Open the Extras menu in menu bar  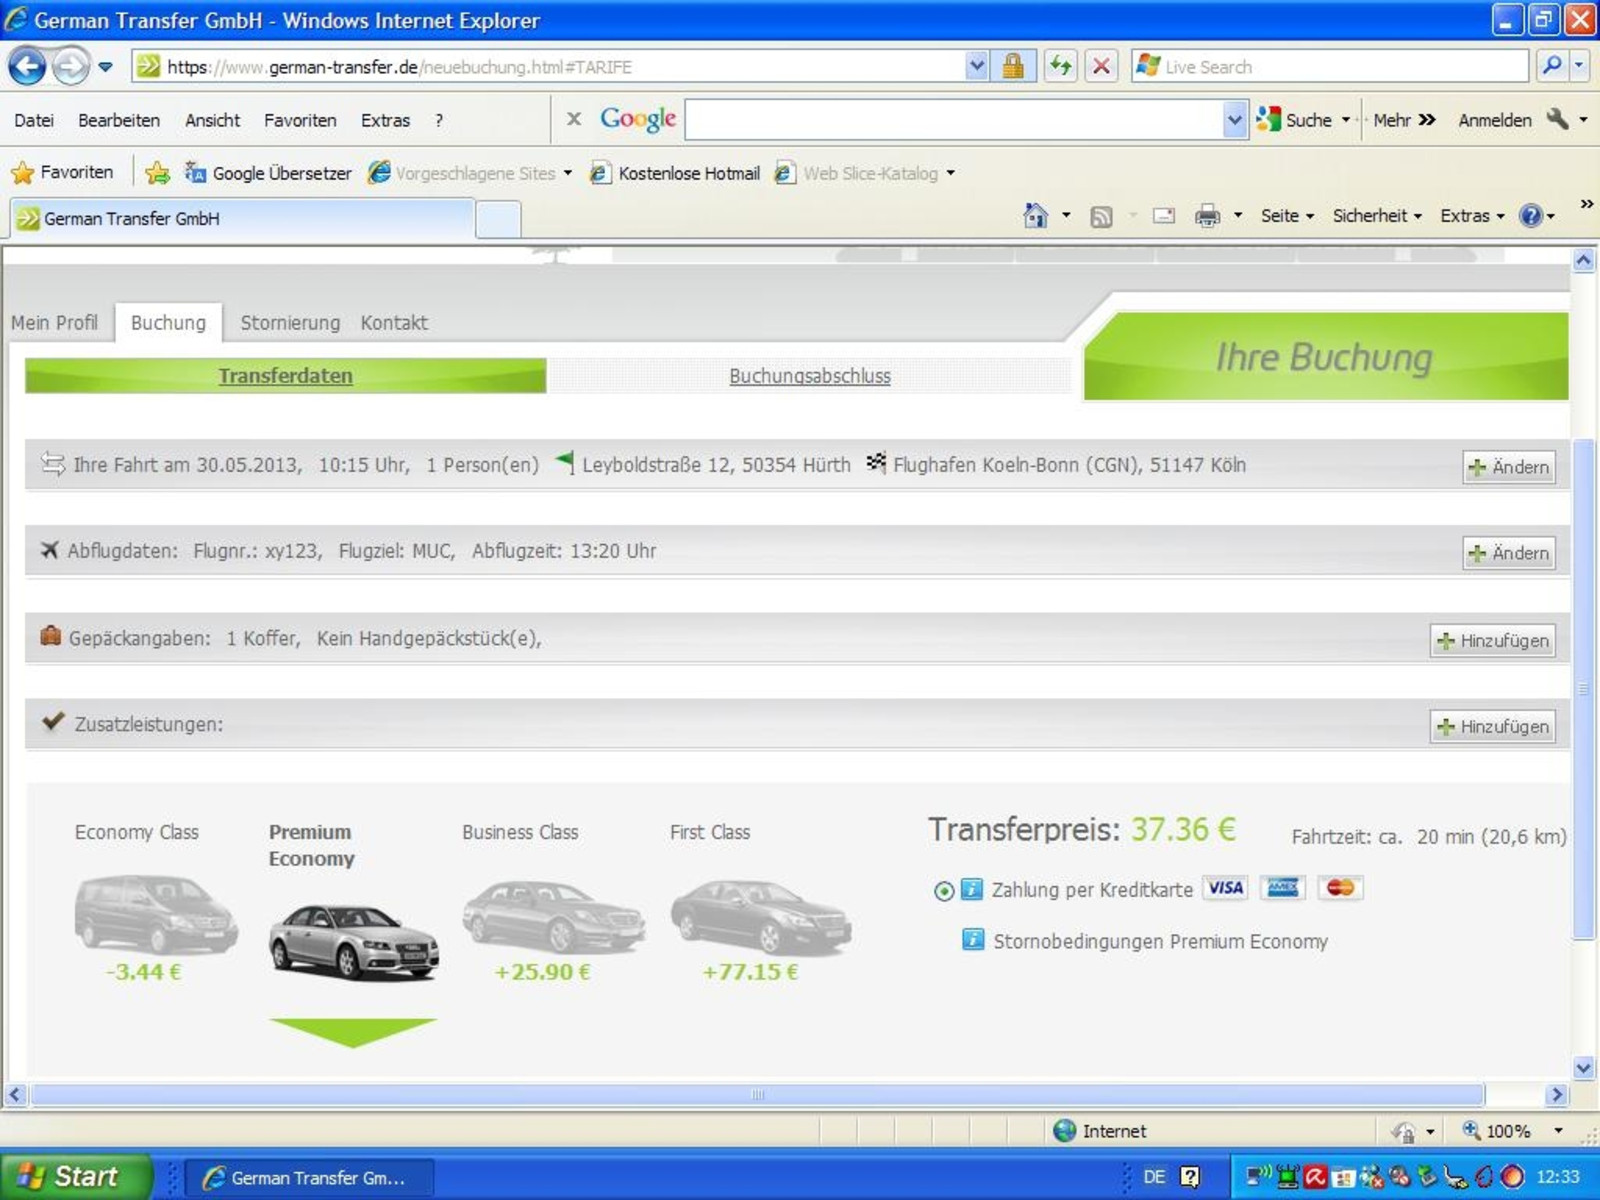(x=385, y=120)
